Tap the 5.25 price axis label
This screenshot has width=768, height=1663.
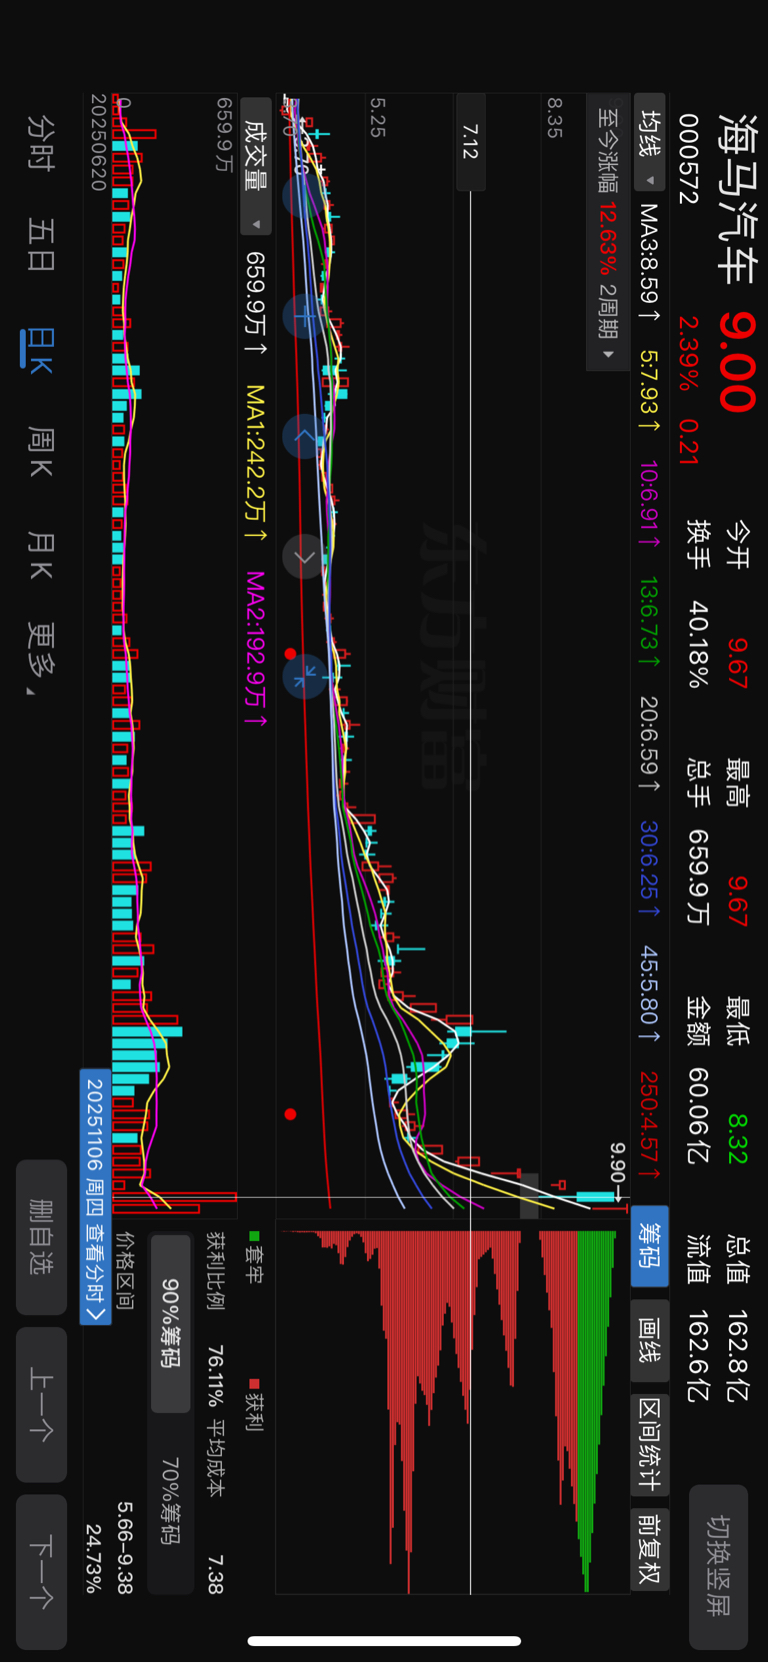click(377, 117)
